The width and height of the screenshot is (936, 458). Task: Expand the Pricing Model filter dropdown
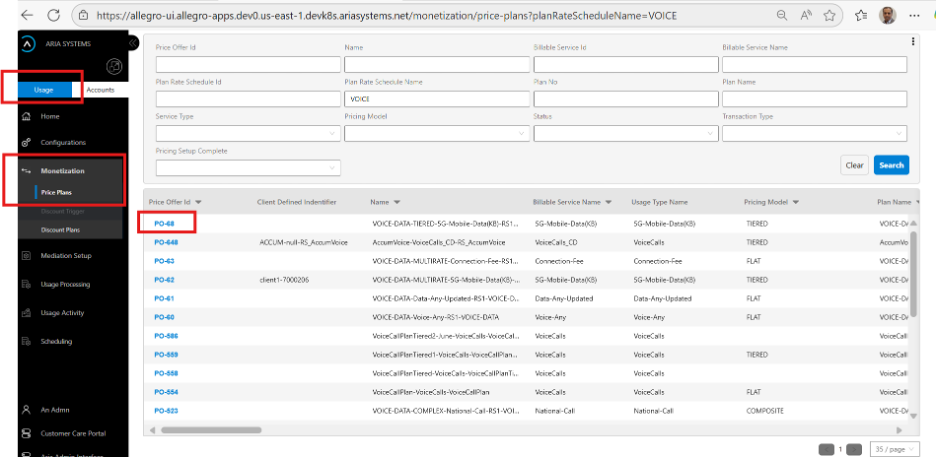pos(436,132)
